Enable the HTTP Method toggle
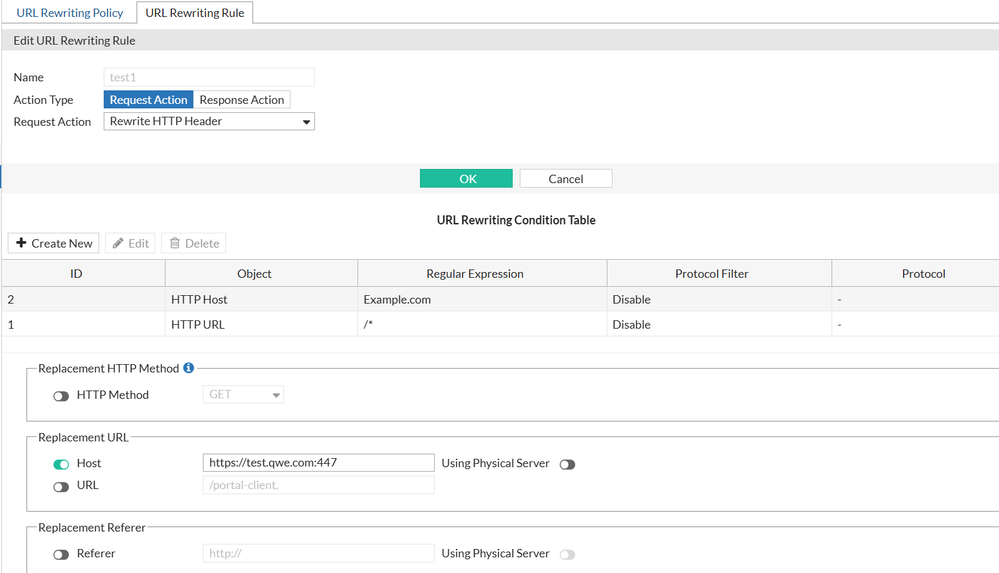999x573 pixels. (61, 396)
